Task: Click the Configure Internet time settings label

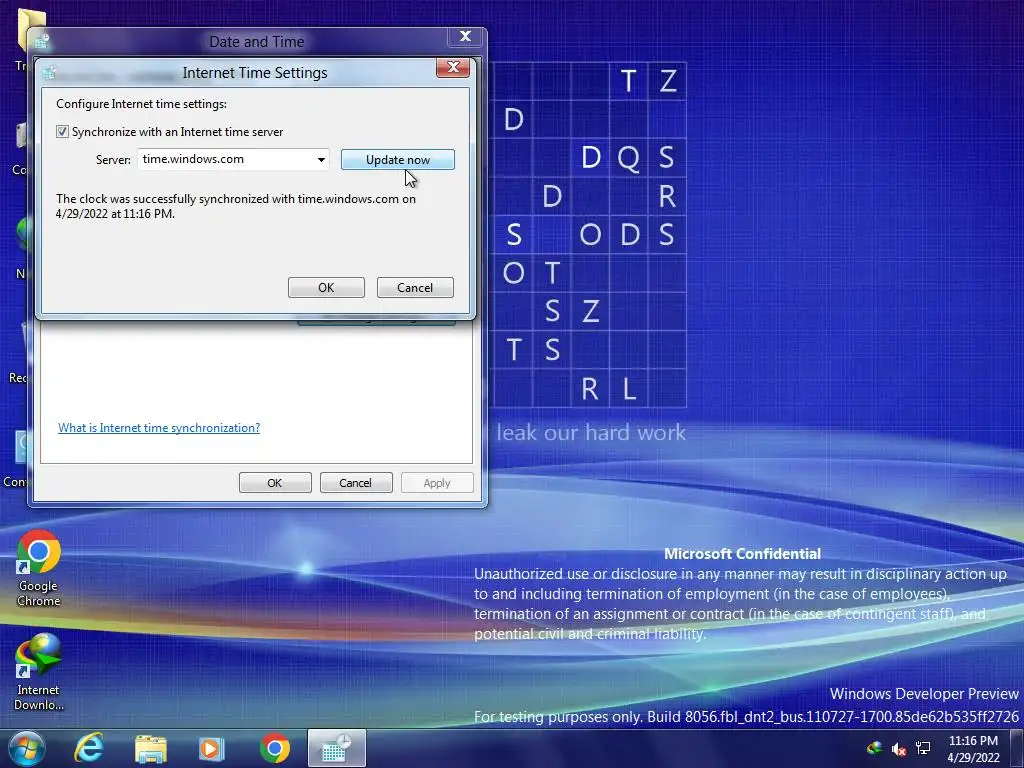Action: pyautogui.click(x=141, y=104)
